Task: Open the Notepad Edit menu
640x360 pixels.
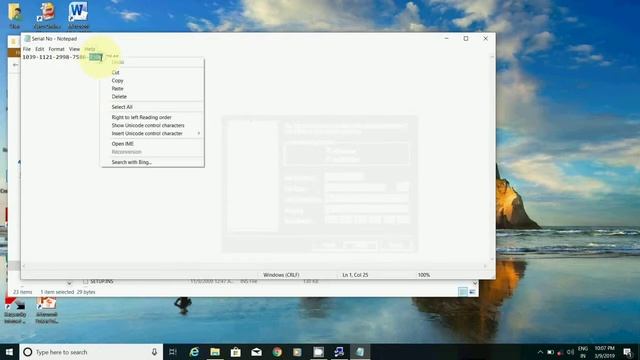Action: click(40, 49)
